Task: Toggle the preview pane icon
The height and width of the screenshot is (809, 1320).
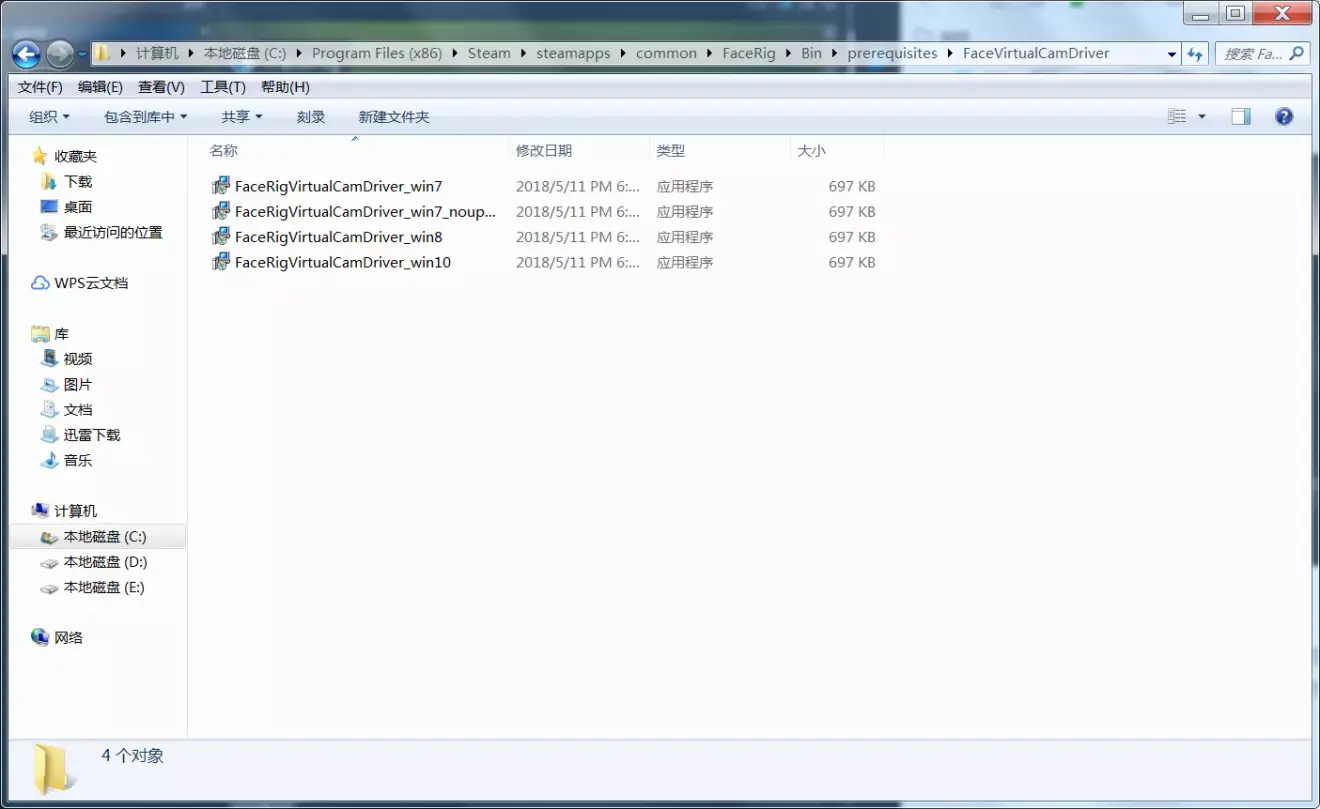Action: pos(1241,117)
